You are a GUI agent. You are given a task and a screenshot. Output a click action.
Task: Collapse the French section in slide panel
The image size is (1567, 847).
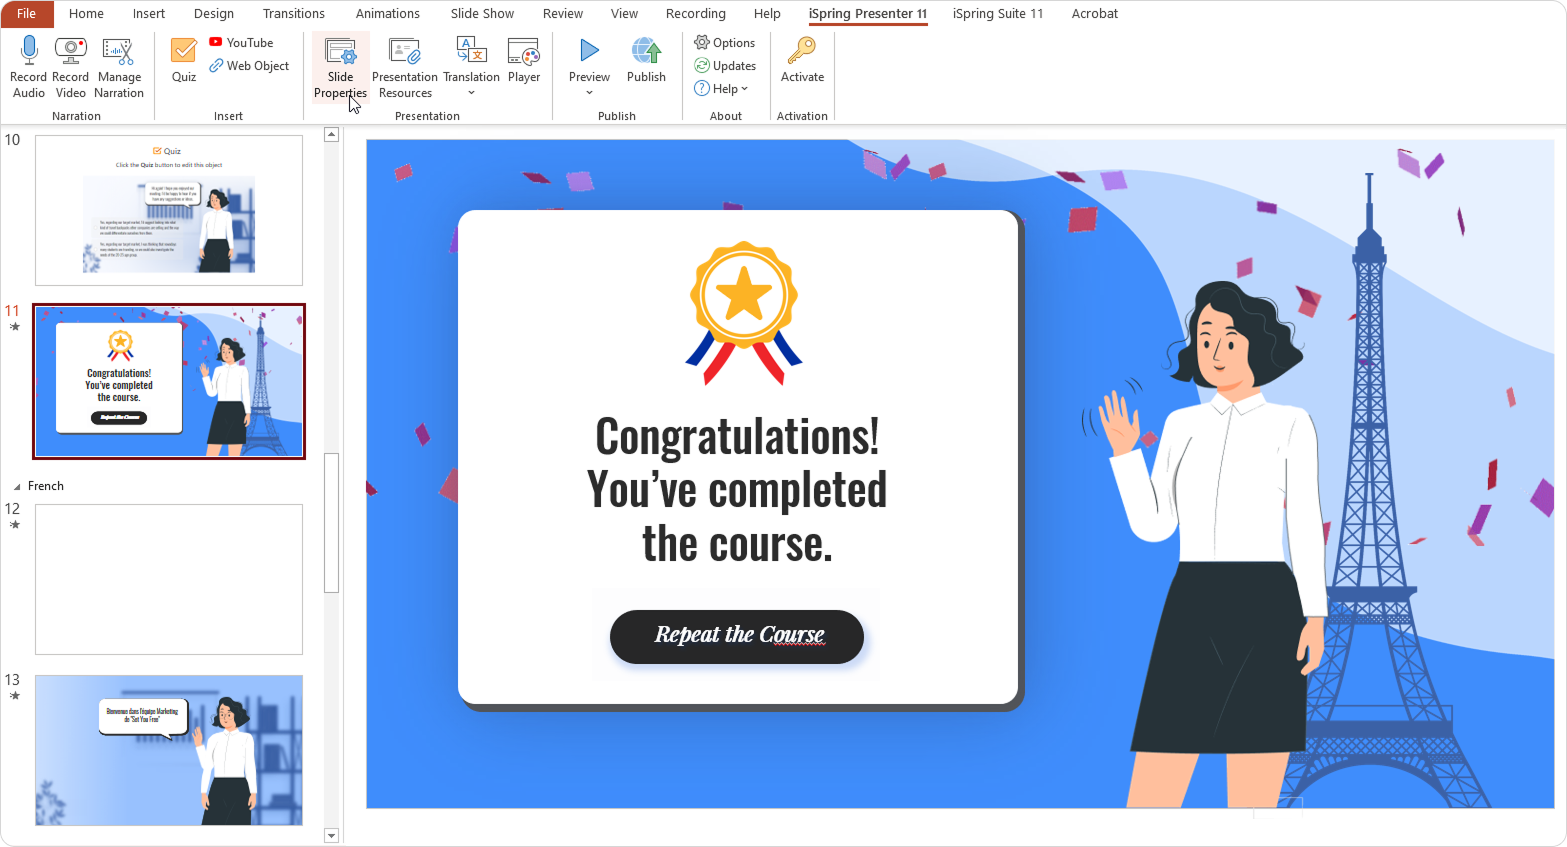(17, 487)
